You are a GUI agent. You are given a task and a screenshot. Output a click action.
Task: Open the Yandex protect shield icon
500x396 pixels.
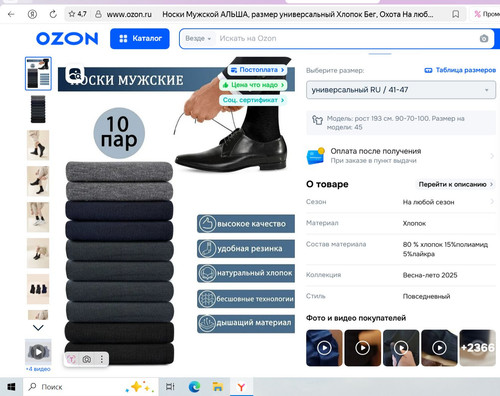[32, 14]
